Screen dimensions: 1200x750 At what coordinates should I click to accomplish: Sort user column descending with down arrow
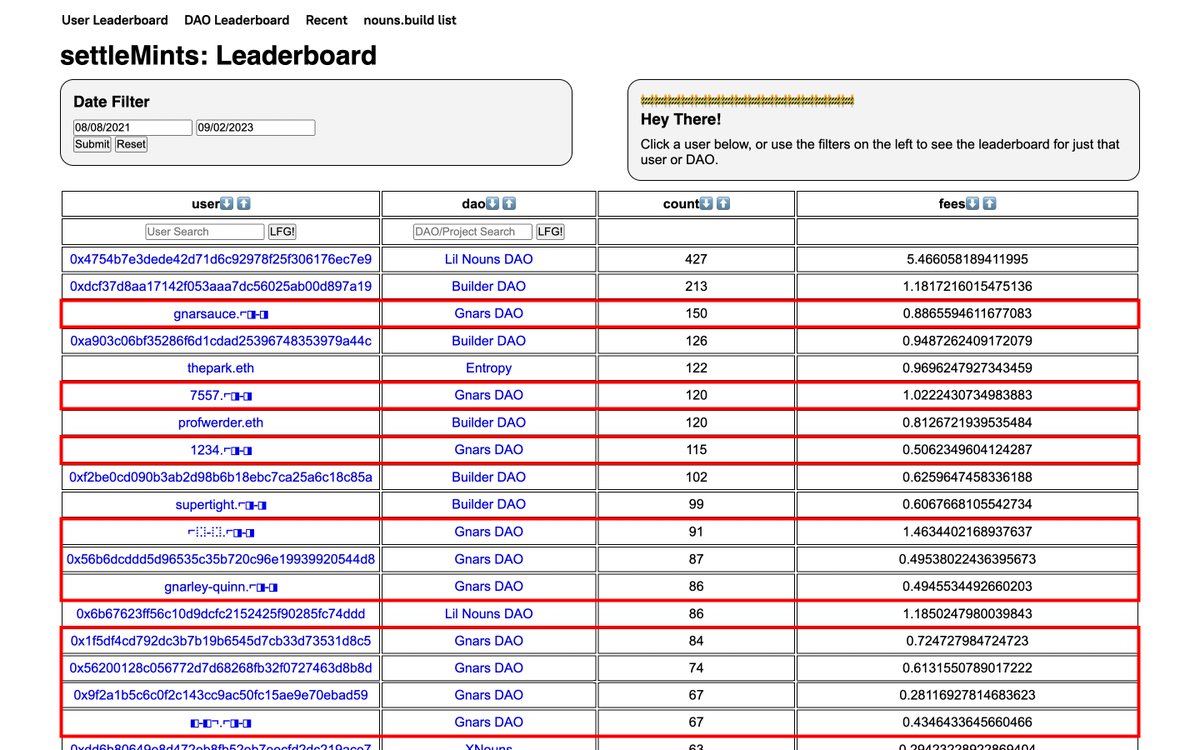pos(227,204)
